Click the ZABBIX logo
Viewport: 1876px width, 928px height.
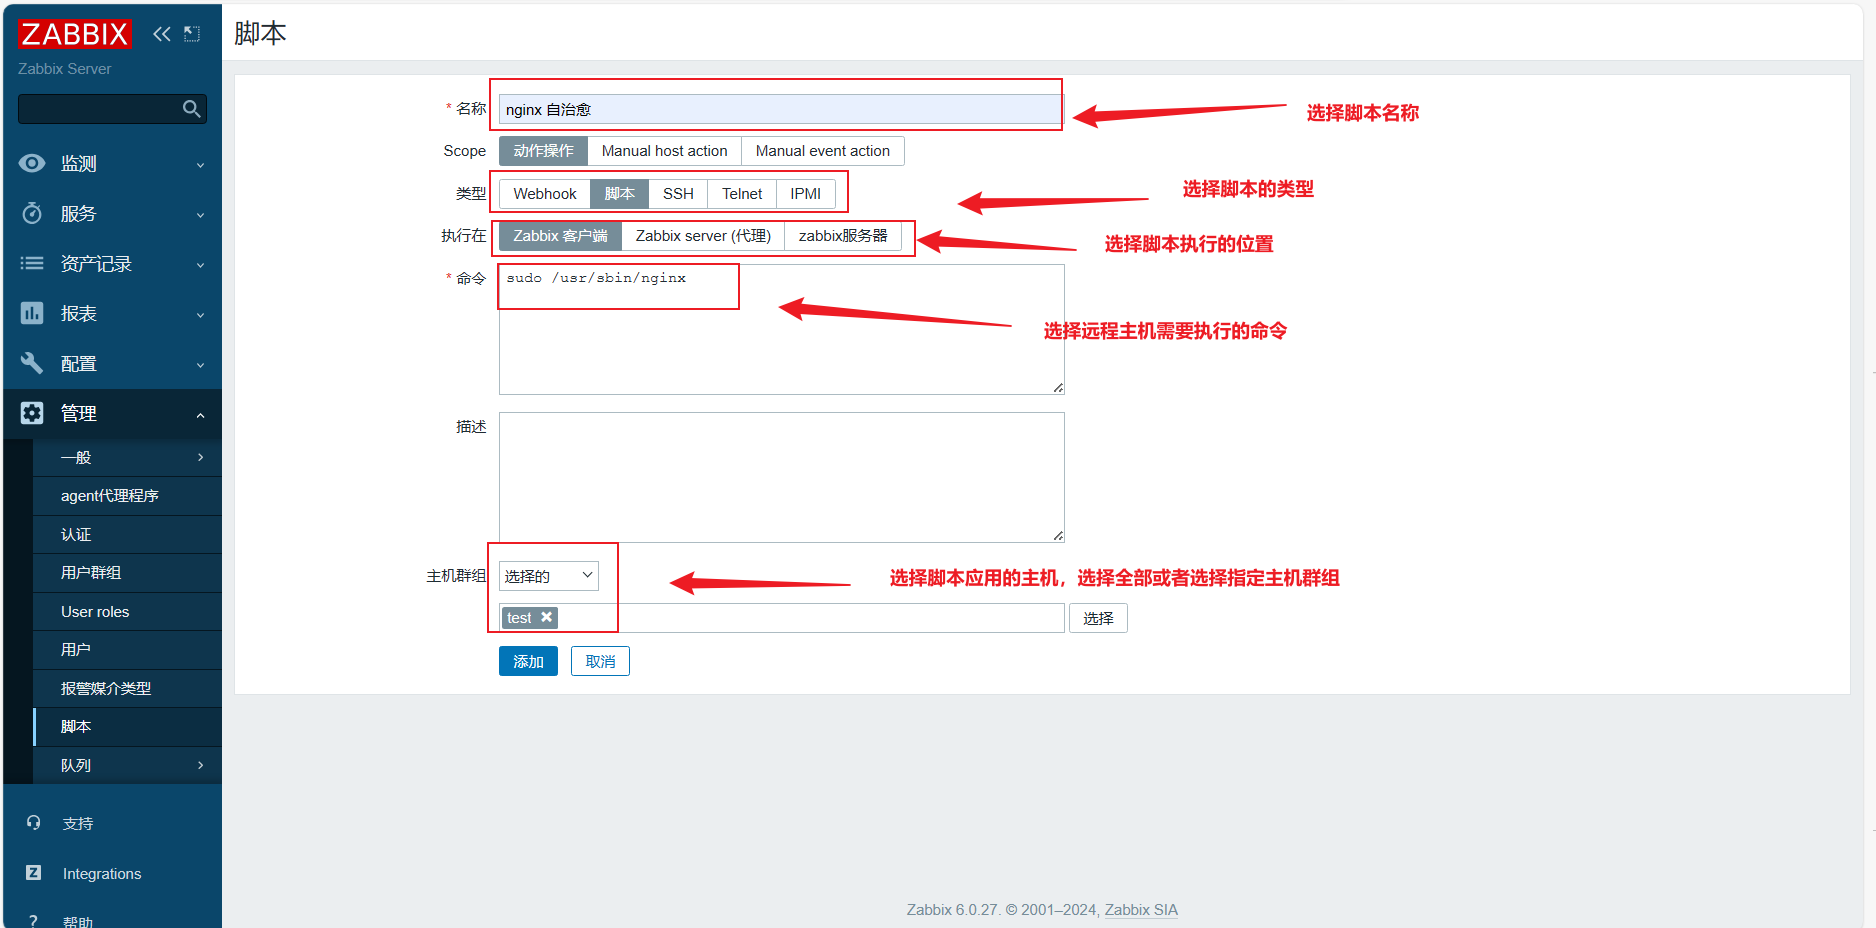click(x=74, y=34)
